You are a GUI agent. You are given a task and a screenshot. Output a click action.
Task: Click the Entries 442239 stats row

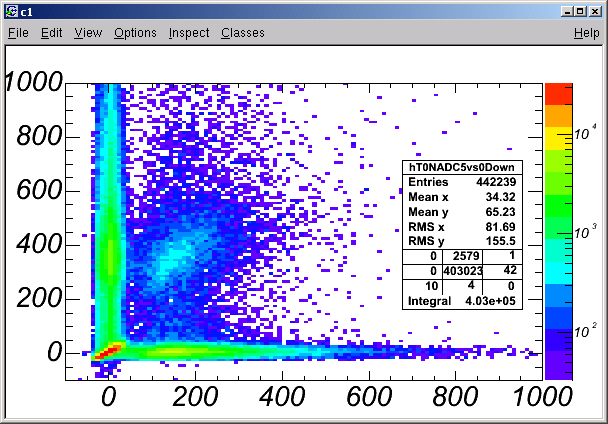click(x=462, y=182)
